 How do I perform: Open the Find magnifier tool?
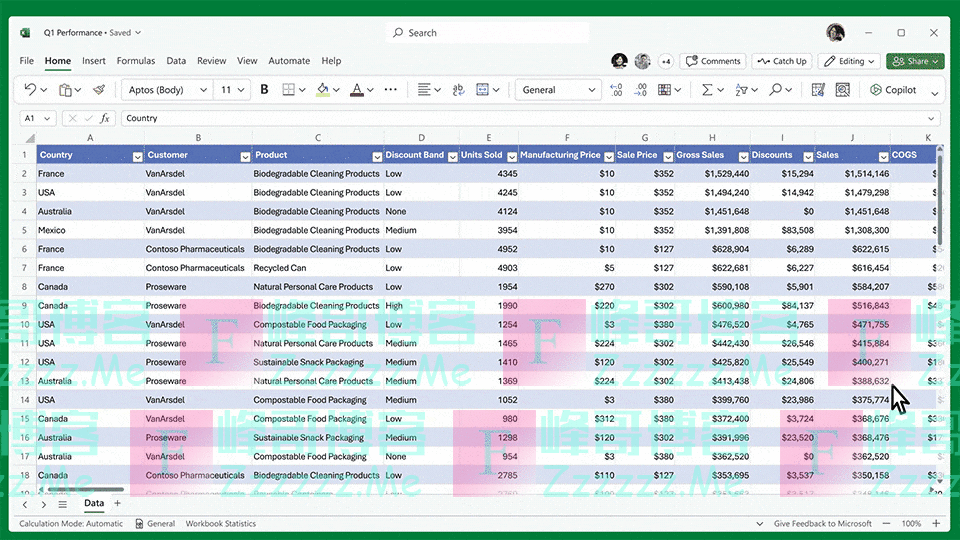click(x=775, y=90)
